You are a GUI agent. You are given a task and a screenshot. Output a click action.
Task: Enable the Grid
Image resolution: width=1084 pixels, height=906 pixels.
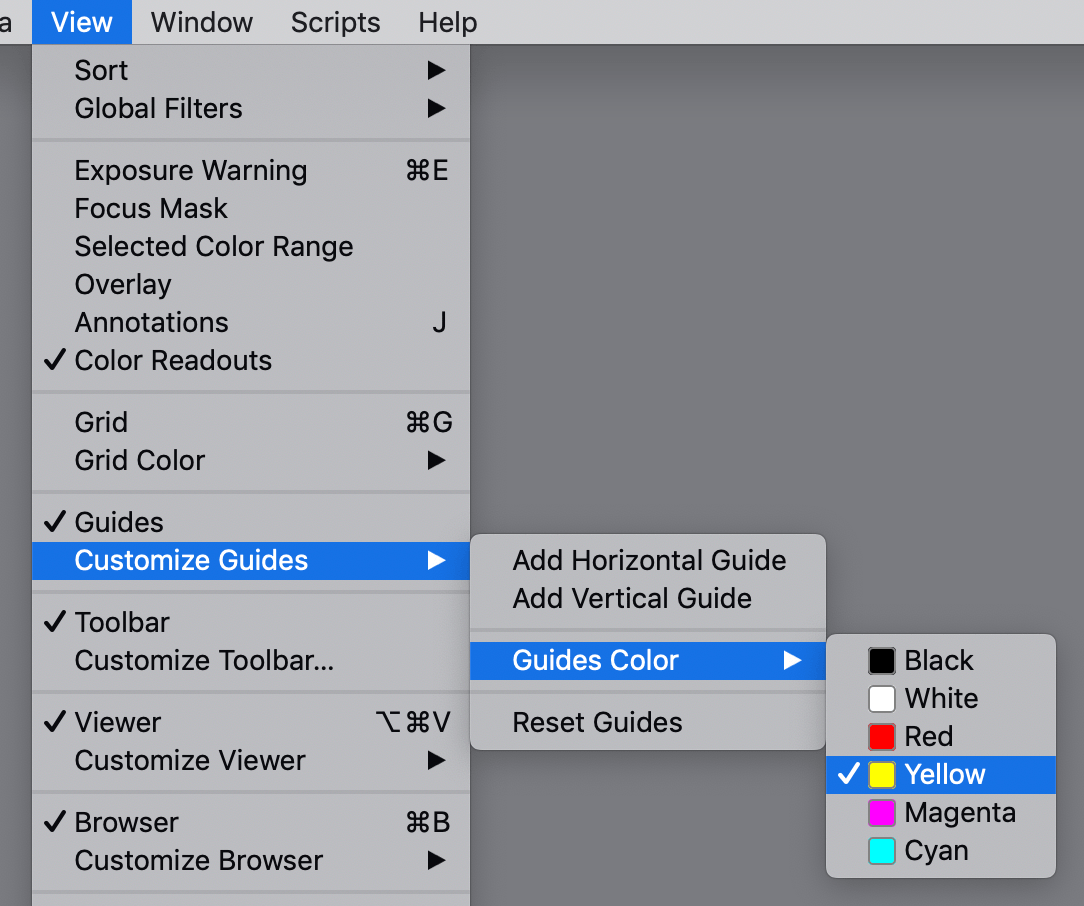(x=251, y=422)
